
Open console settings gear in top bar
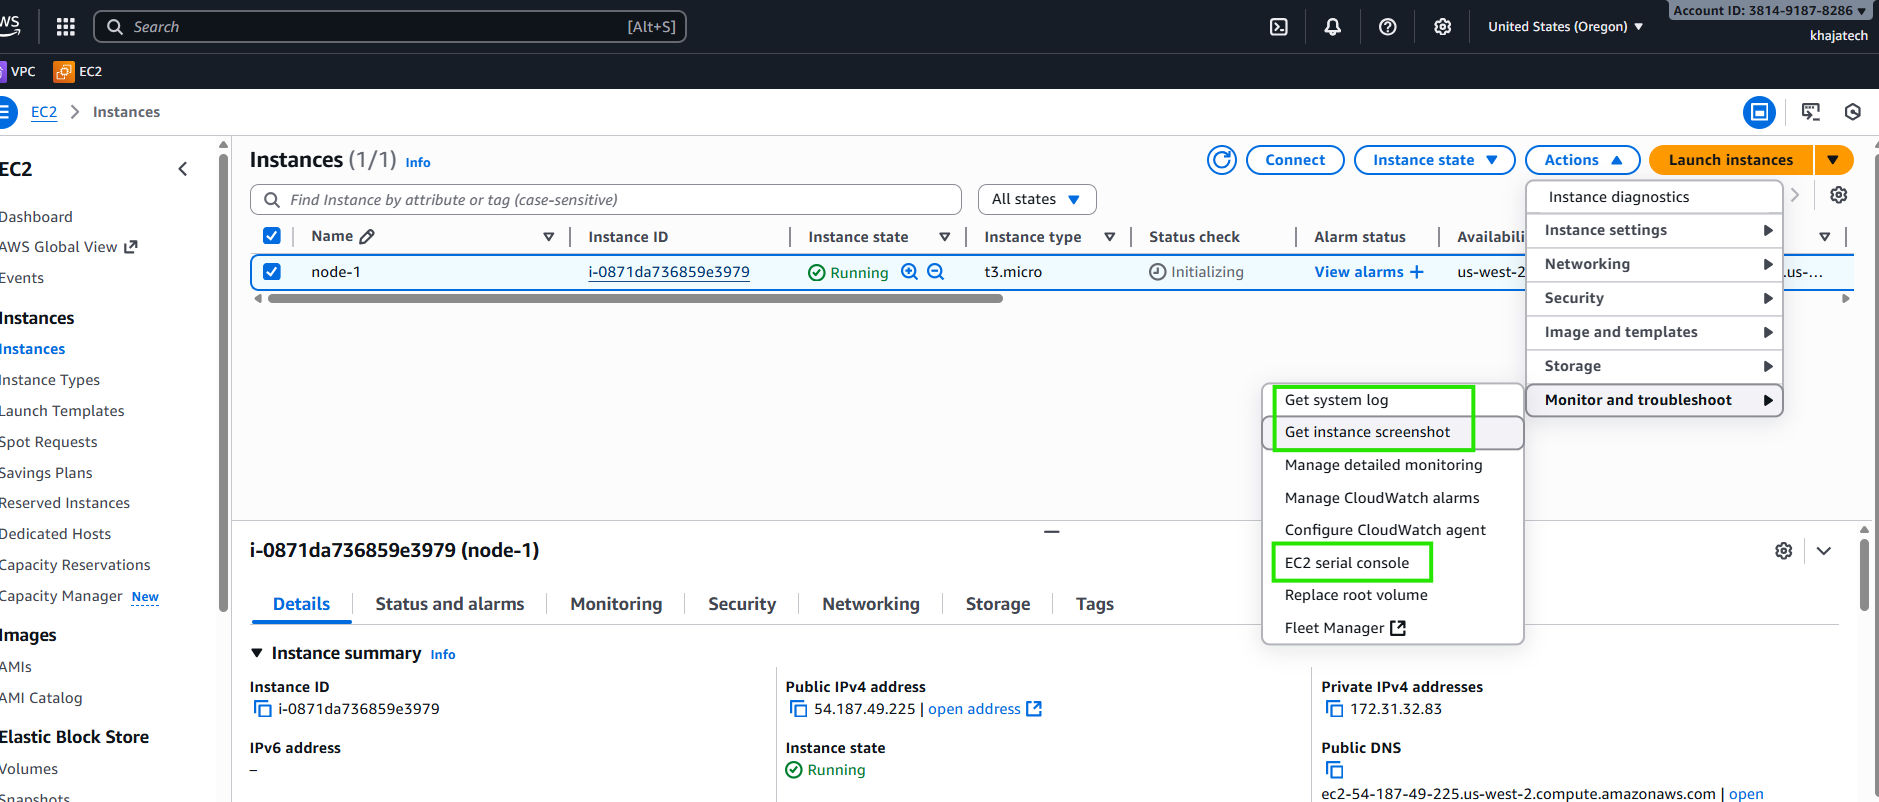pyautogui.click(x=1443, y=27)
